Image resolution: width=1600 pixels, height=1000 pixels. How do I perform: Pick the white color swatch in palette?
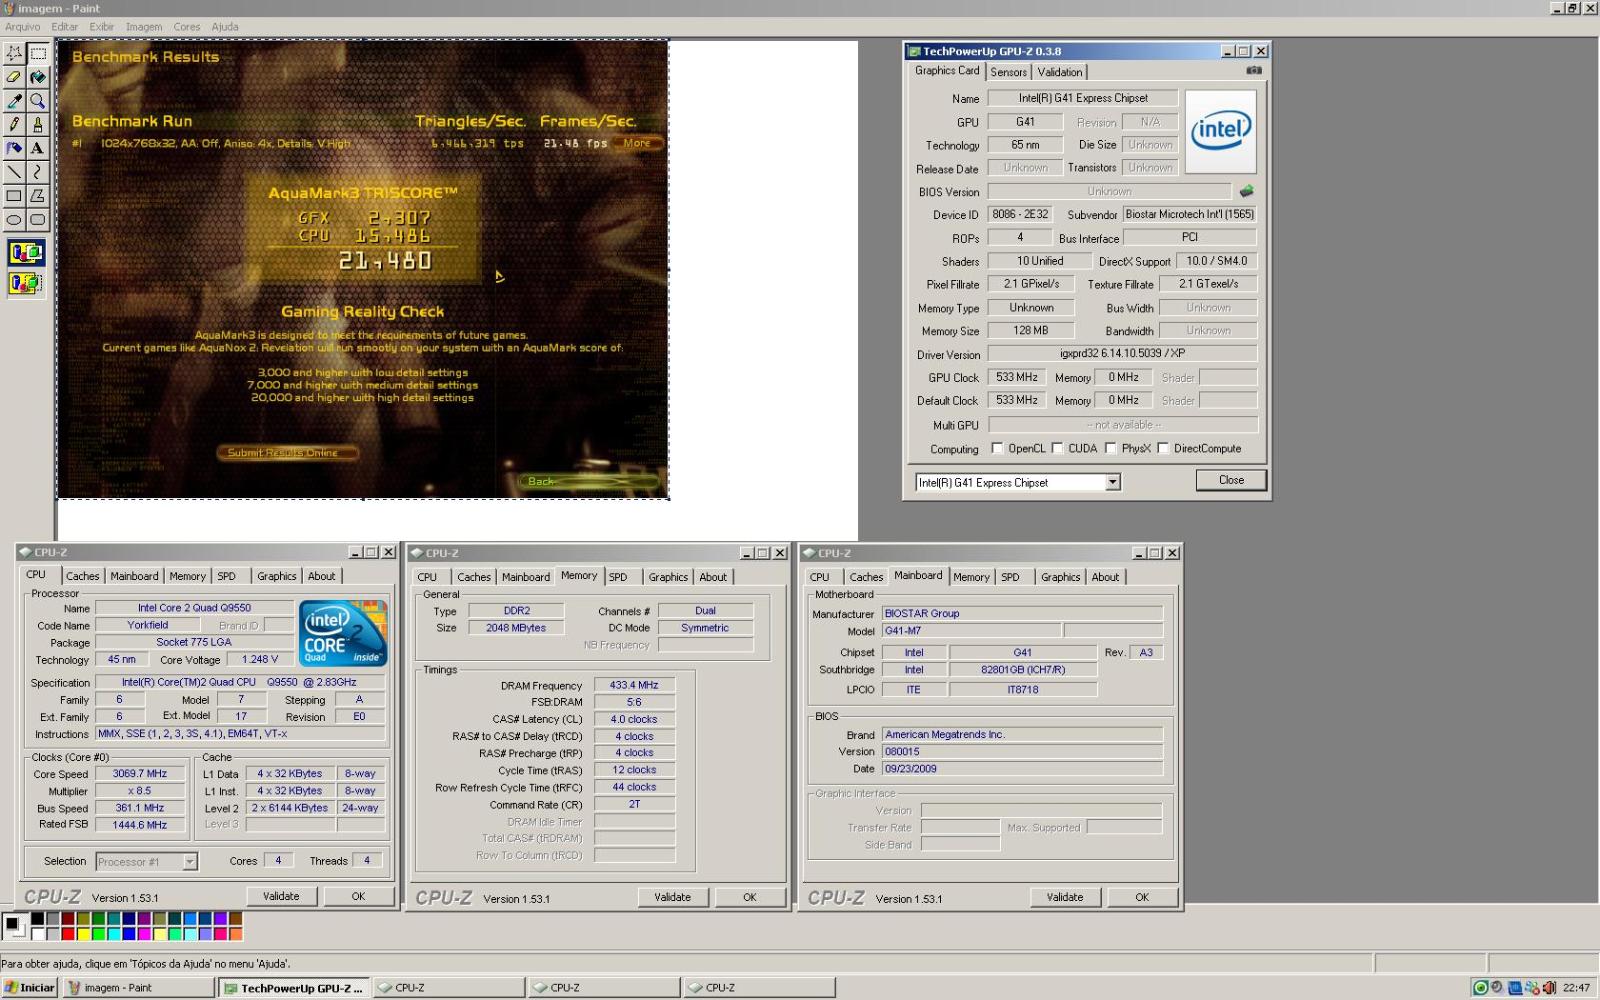coord(37,934)
